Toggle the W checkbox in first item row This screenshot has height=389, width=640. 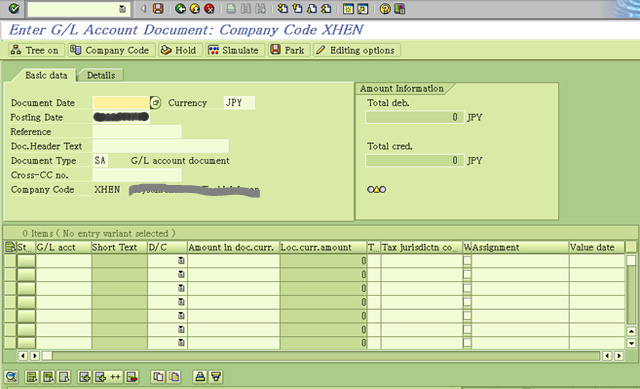467,260
